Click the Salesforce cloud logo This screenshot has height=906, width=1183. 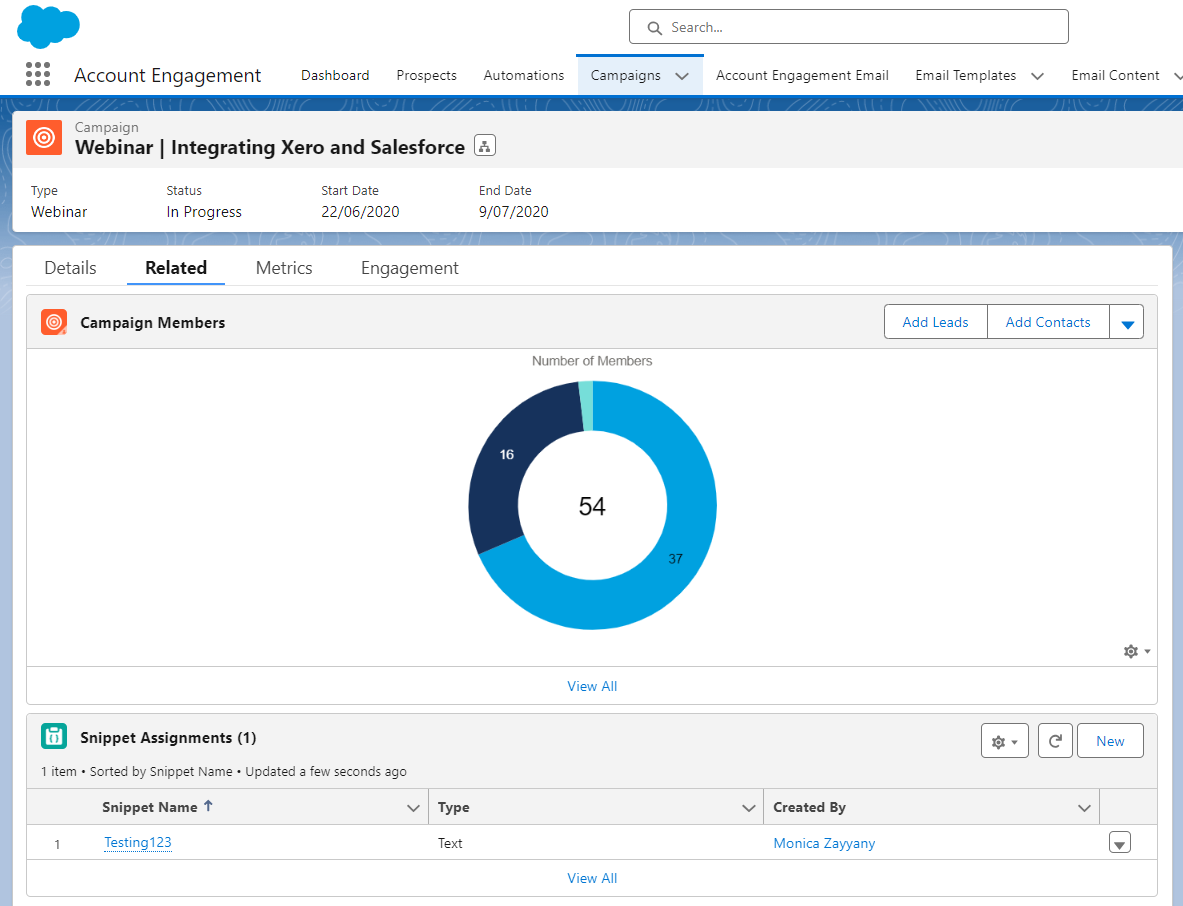tap(48, 26)
